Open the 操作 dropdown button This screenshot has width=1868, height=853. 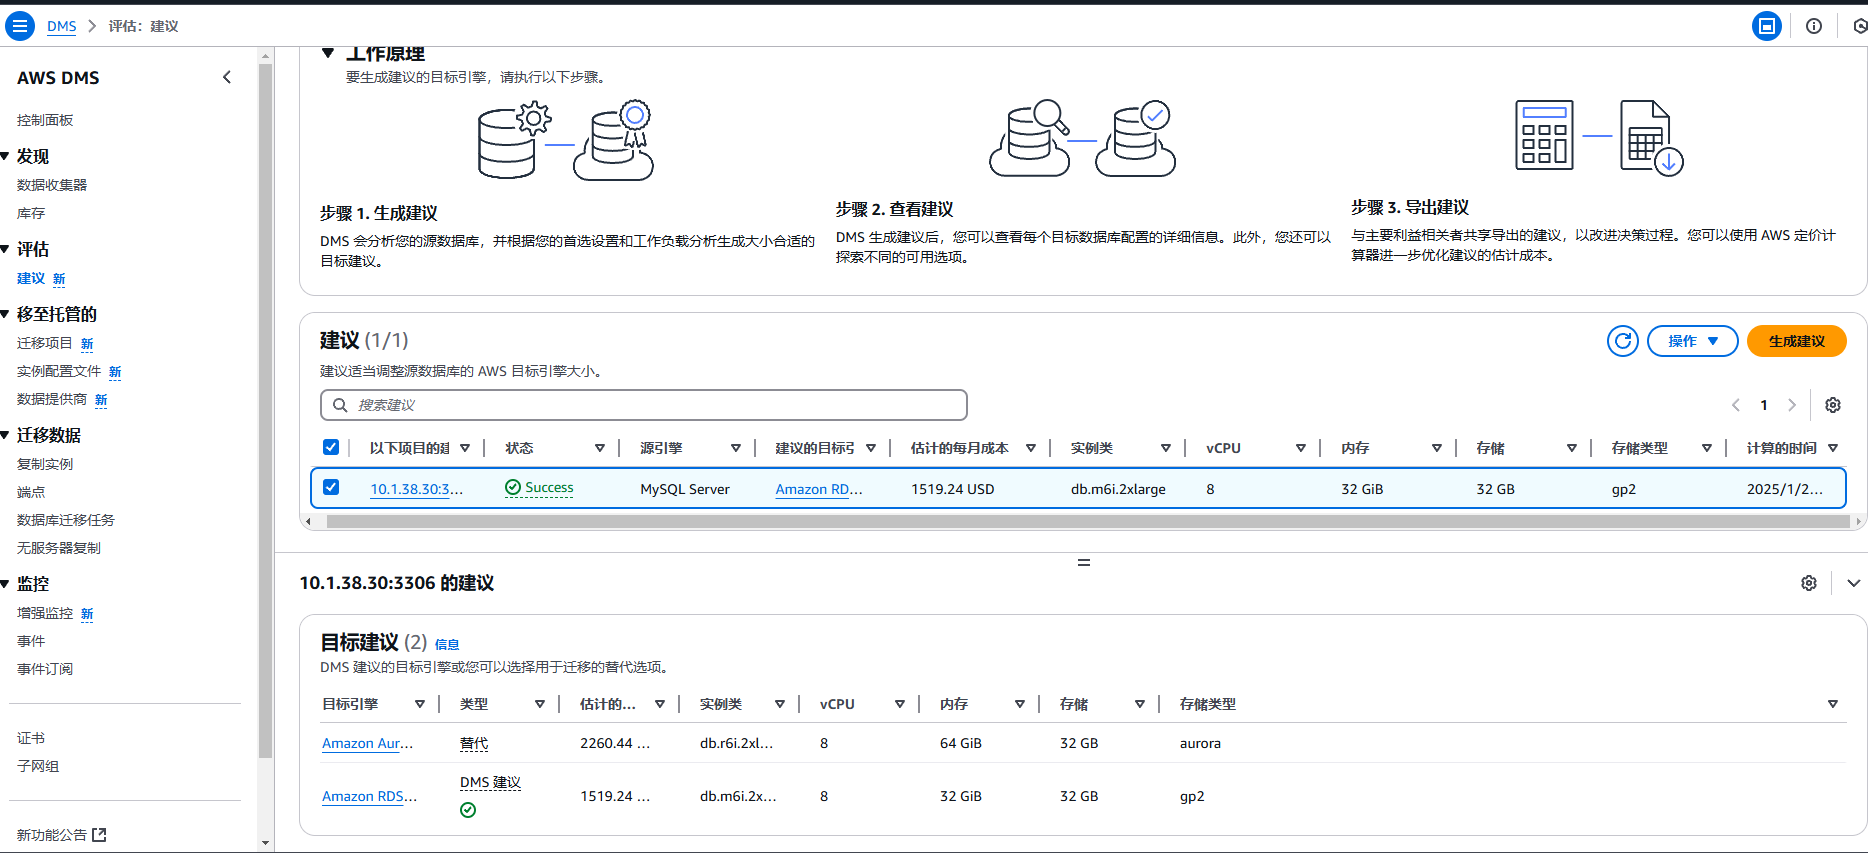tap(1693, 341)
